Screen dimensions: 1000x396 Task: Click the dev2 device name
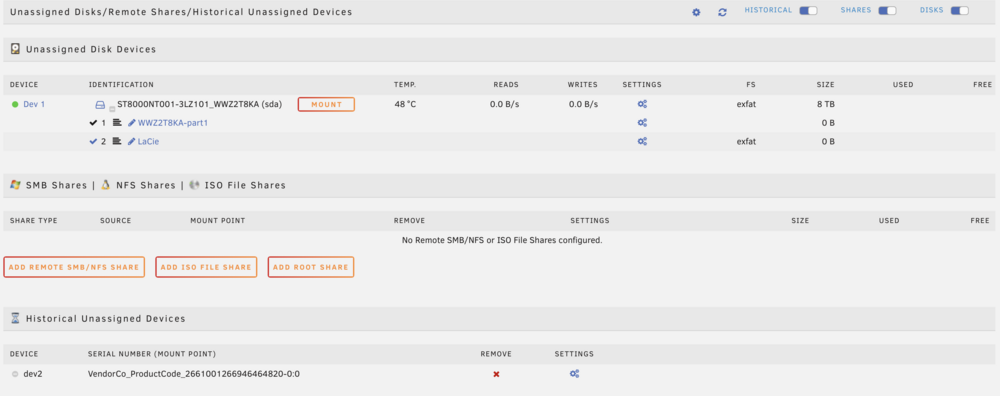pos(33,374)
